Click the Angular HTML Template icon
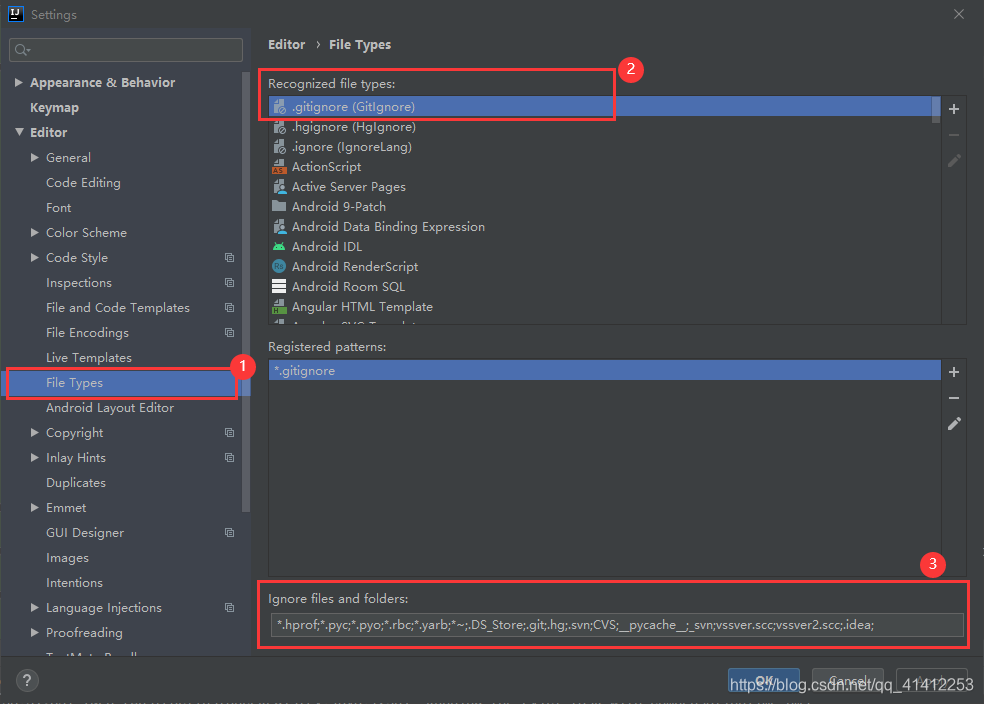This screenshot has height=704, width=984. click(279, 307)
